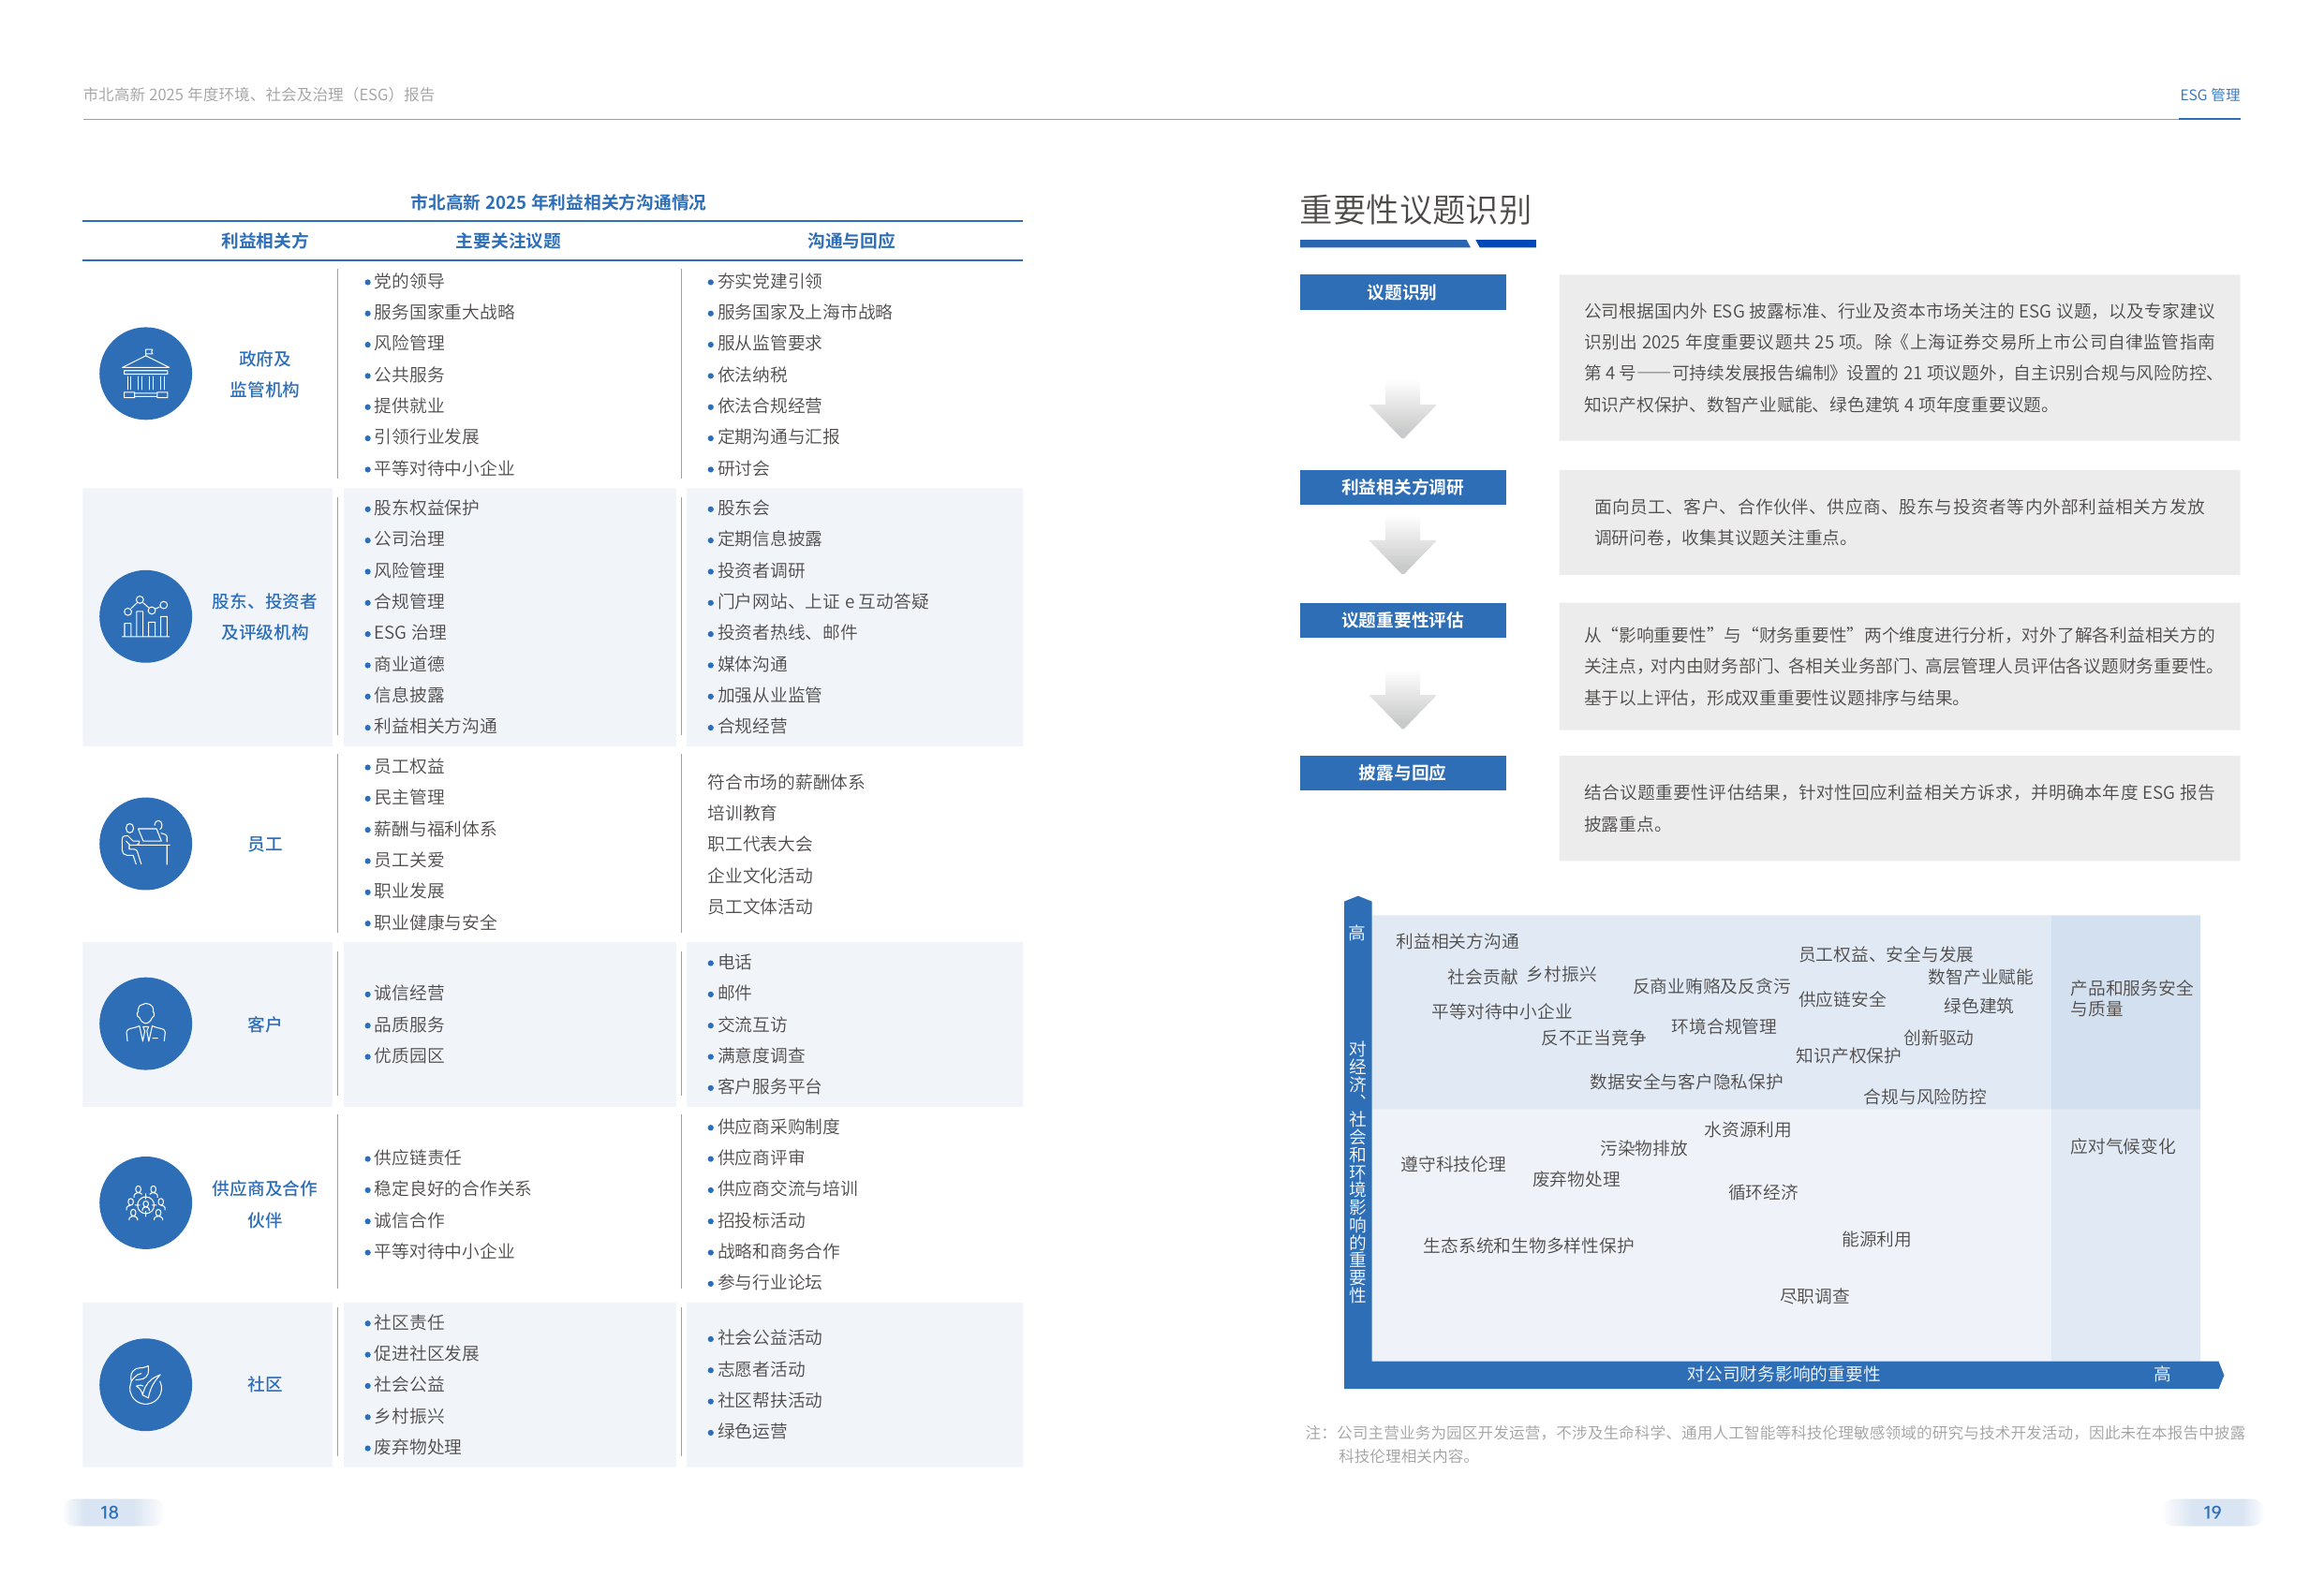Click 生态系统和生物多样性保护 label

point(1528,1246)
